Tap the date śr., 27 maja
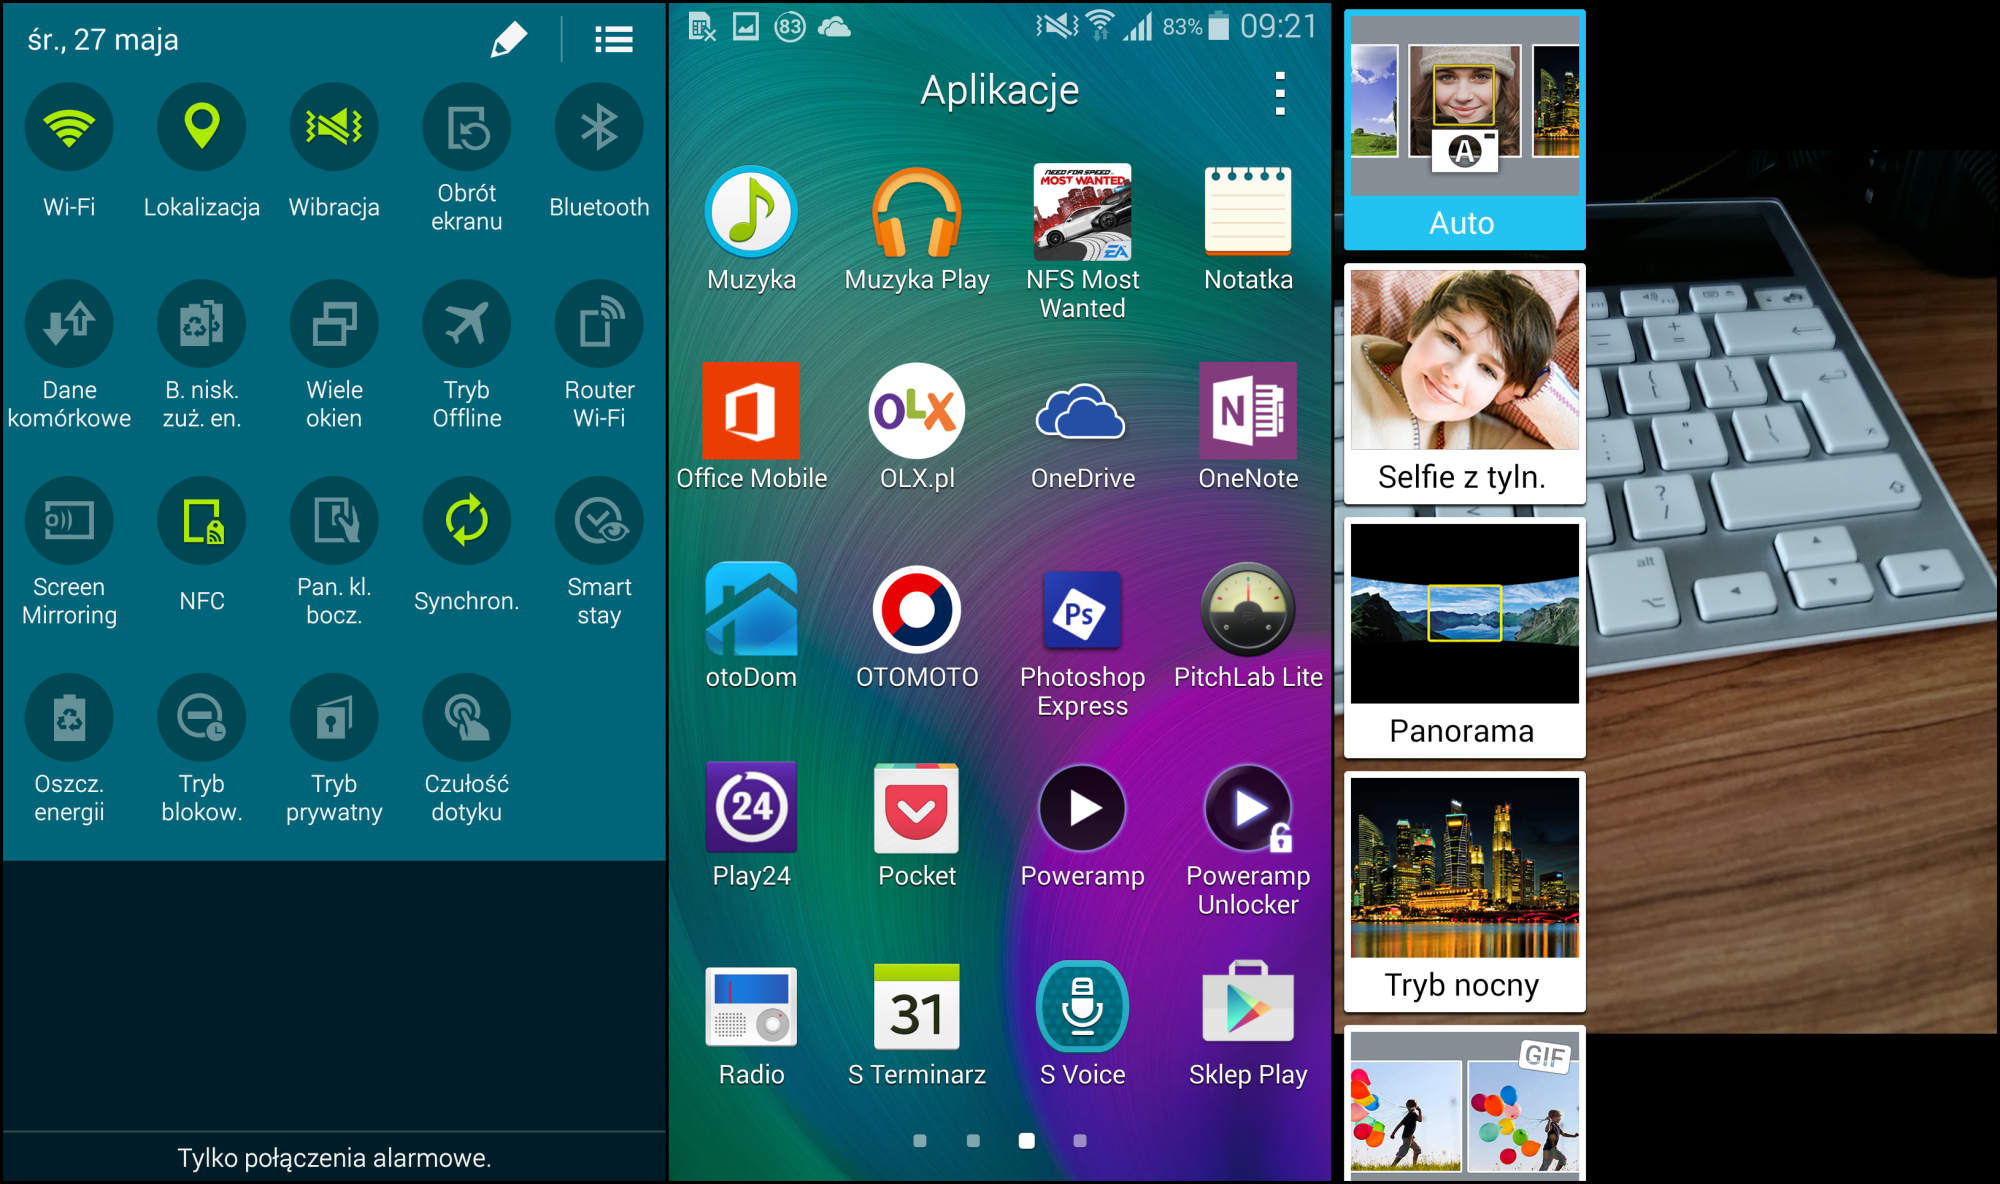Screen dimensions: 2000x1184 [103, 40]
